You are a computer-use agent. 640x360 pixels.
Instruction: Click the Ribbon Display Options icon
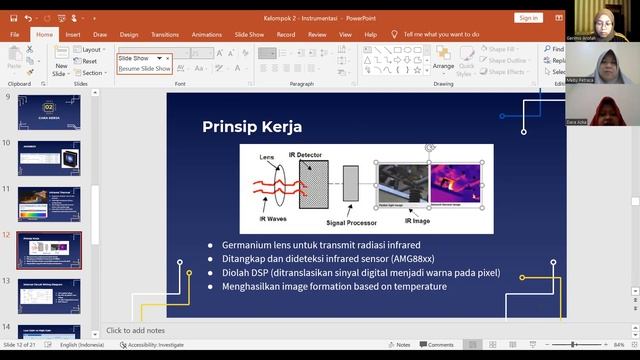click(x=559, y=18)
